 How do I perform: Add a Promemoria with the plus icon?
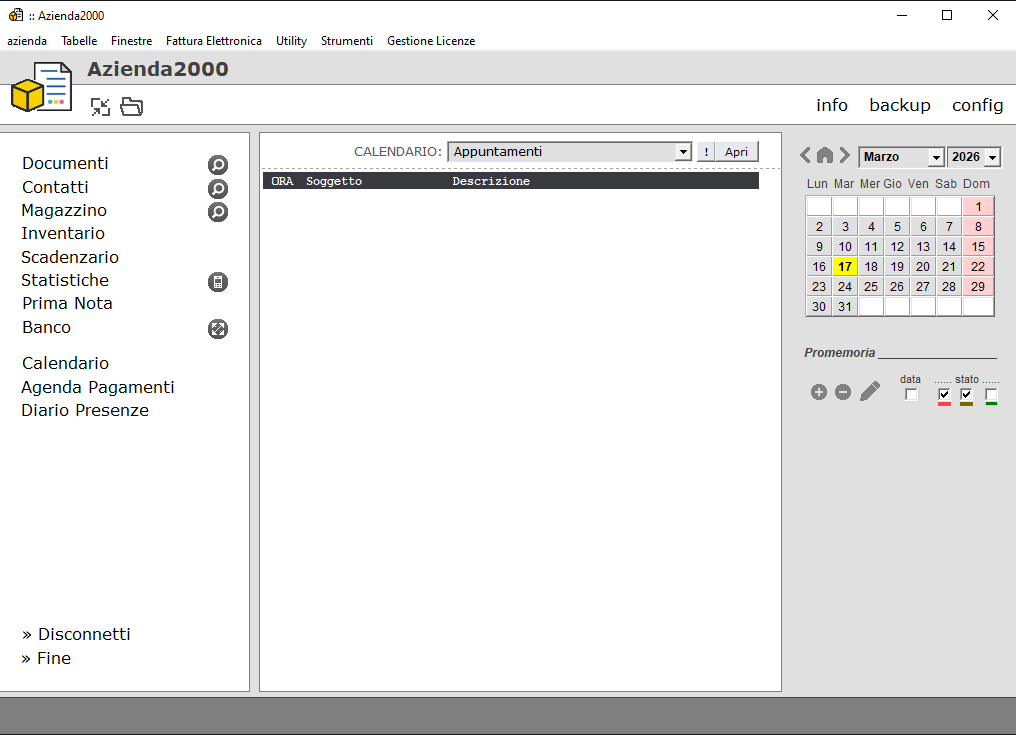(819, 392)
